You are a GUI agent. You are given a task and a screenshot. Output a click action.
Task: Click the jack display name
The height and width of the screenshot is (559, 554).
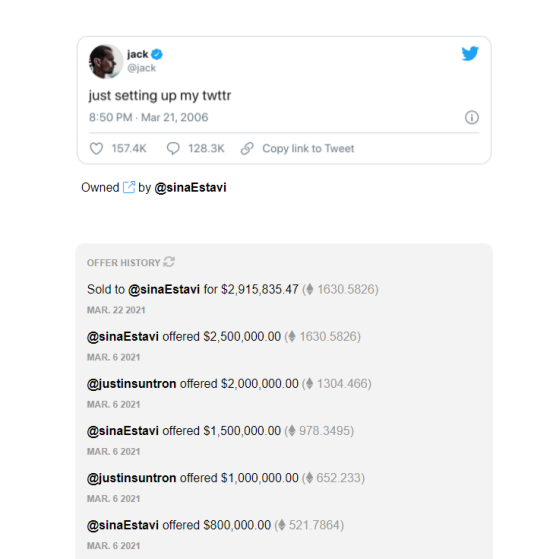coord(138,54)
